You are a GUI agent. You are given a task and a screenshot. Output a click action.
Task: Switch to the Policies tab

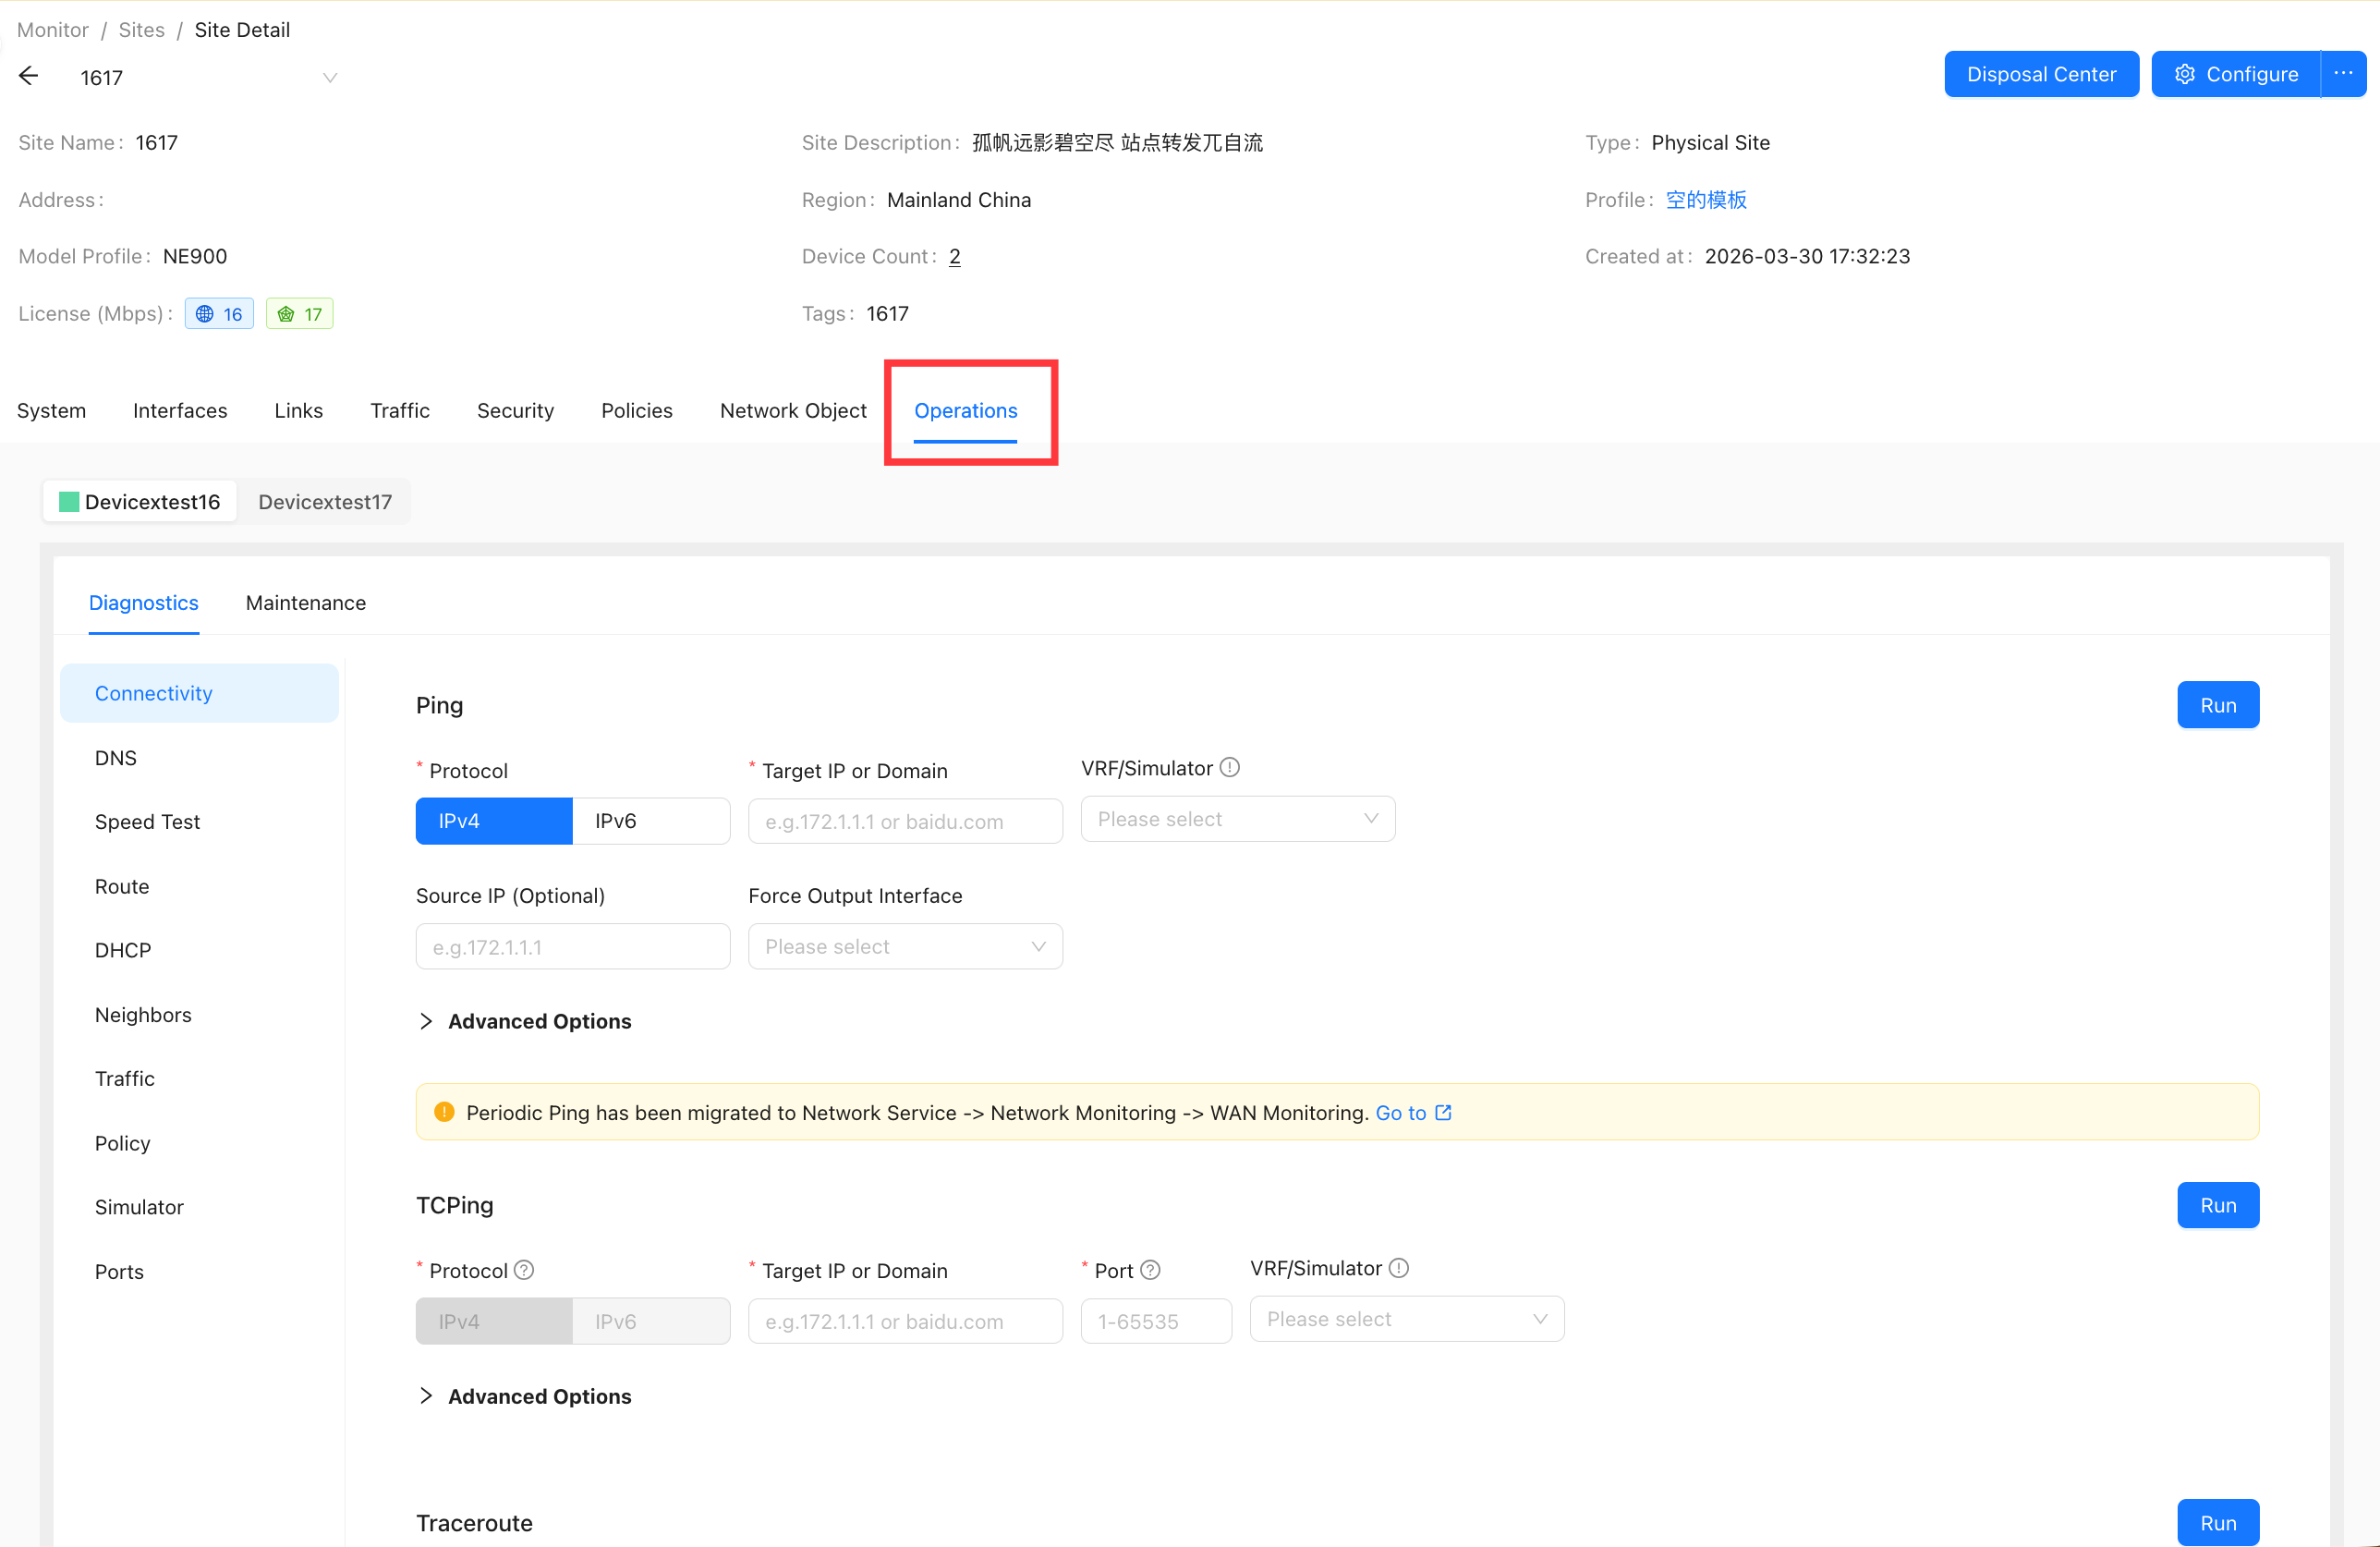click(637, 411)
